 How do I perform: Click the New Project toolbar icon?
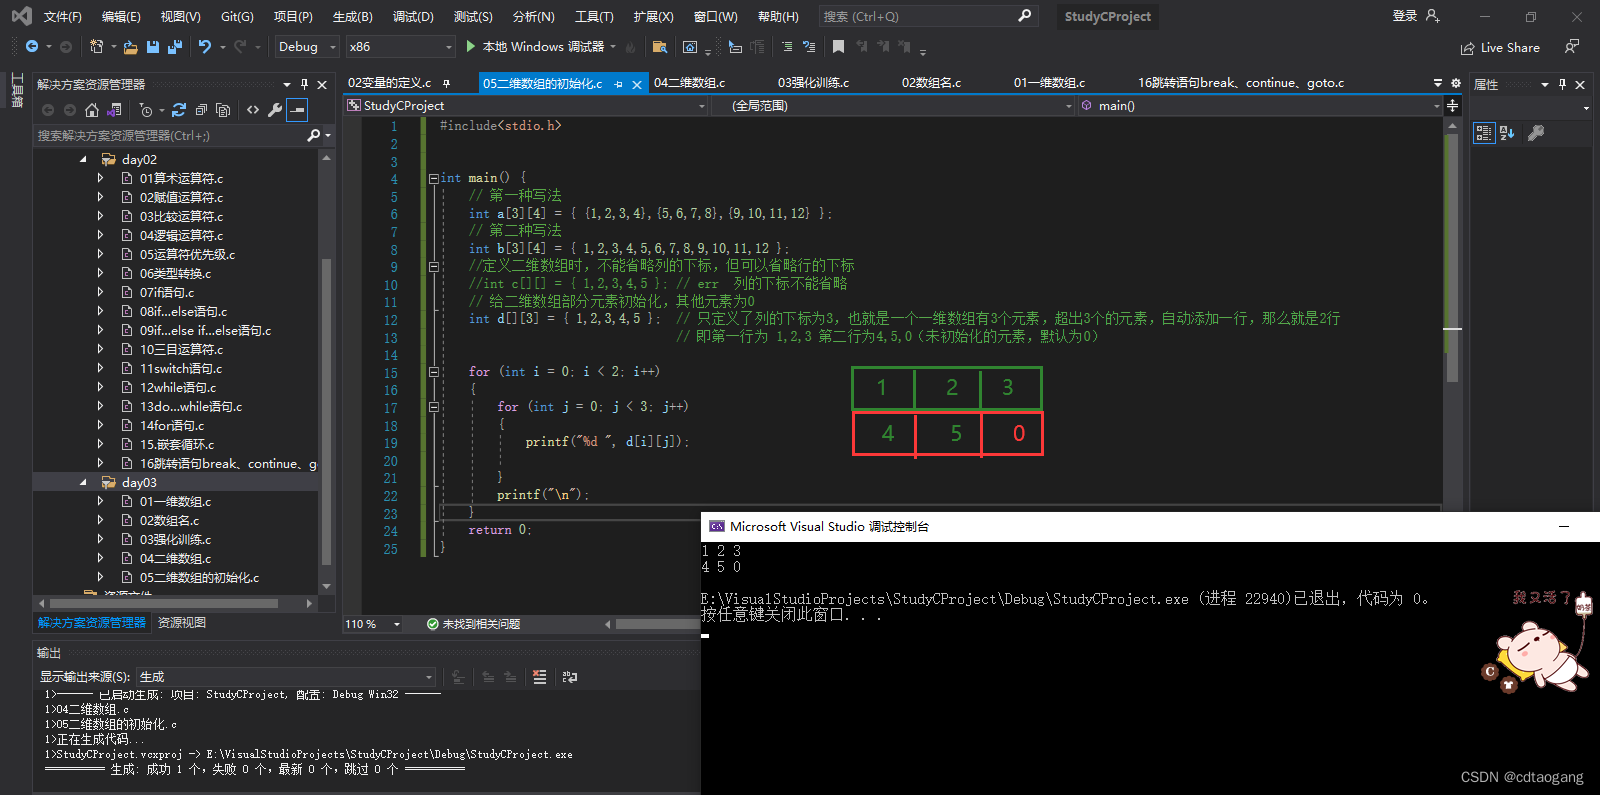pyautogui.click(x=96, y=47)
